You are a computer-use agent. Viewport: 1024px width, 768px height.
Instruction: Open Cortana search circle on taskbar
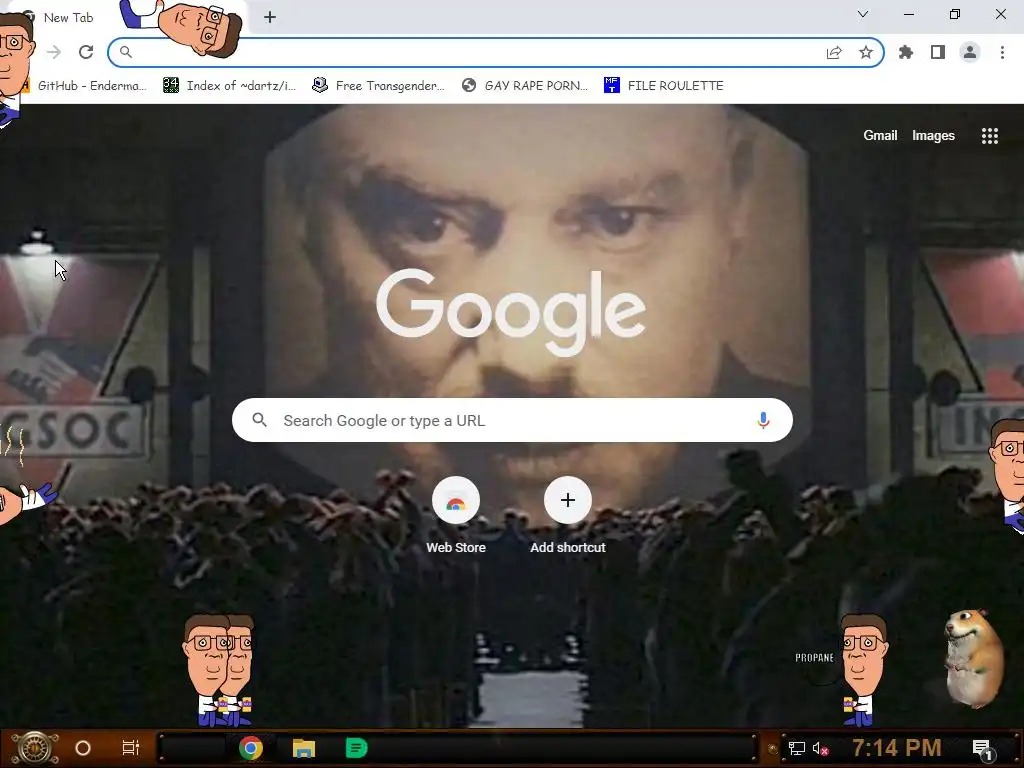click(x=83, y=748)
